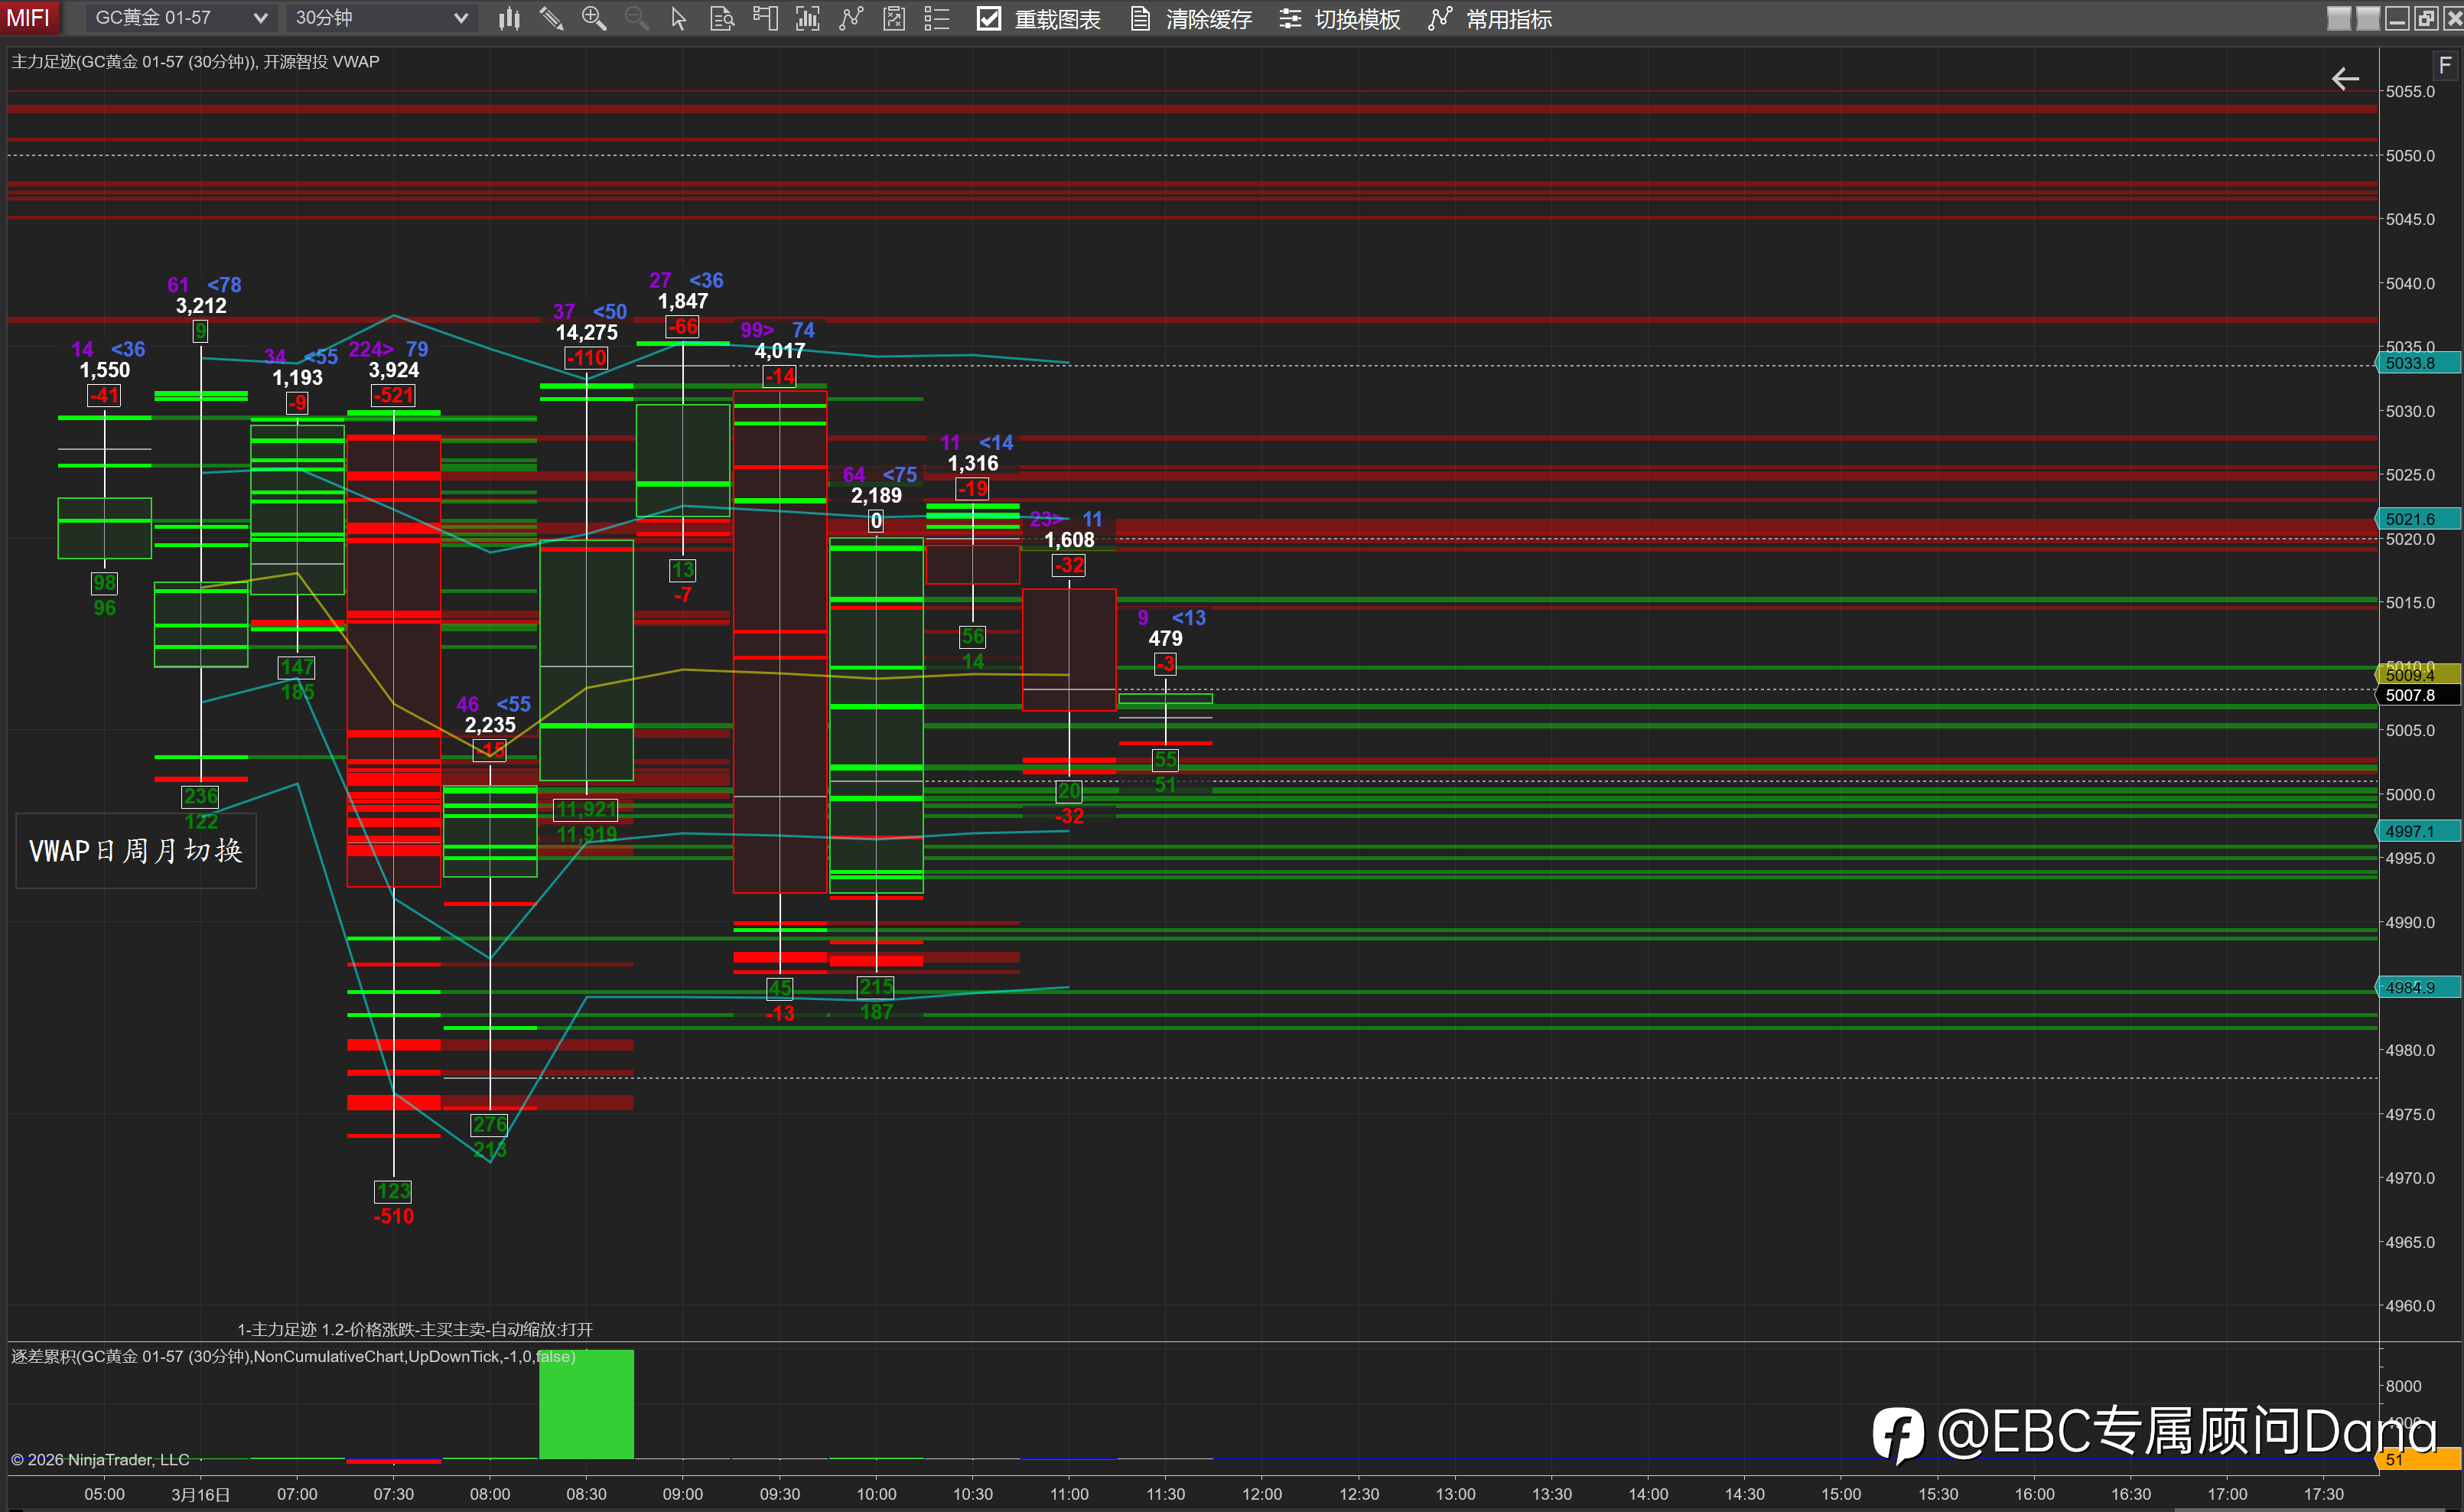Click the left arrow on chart

[x=2345, y=79]
